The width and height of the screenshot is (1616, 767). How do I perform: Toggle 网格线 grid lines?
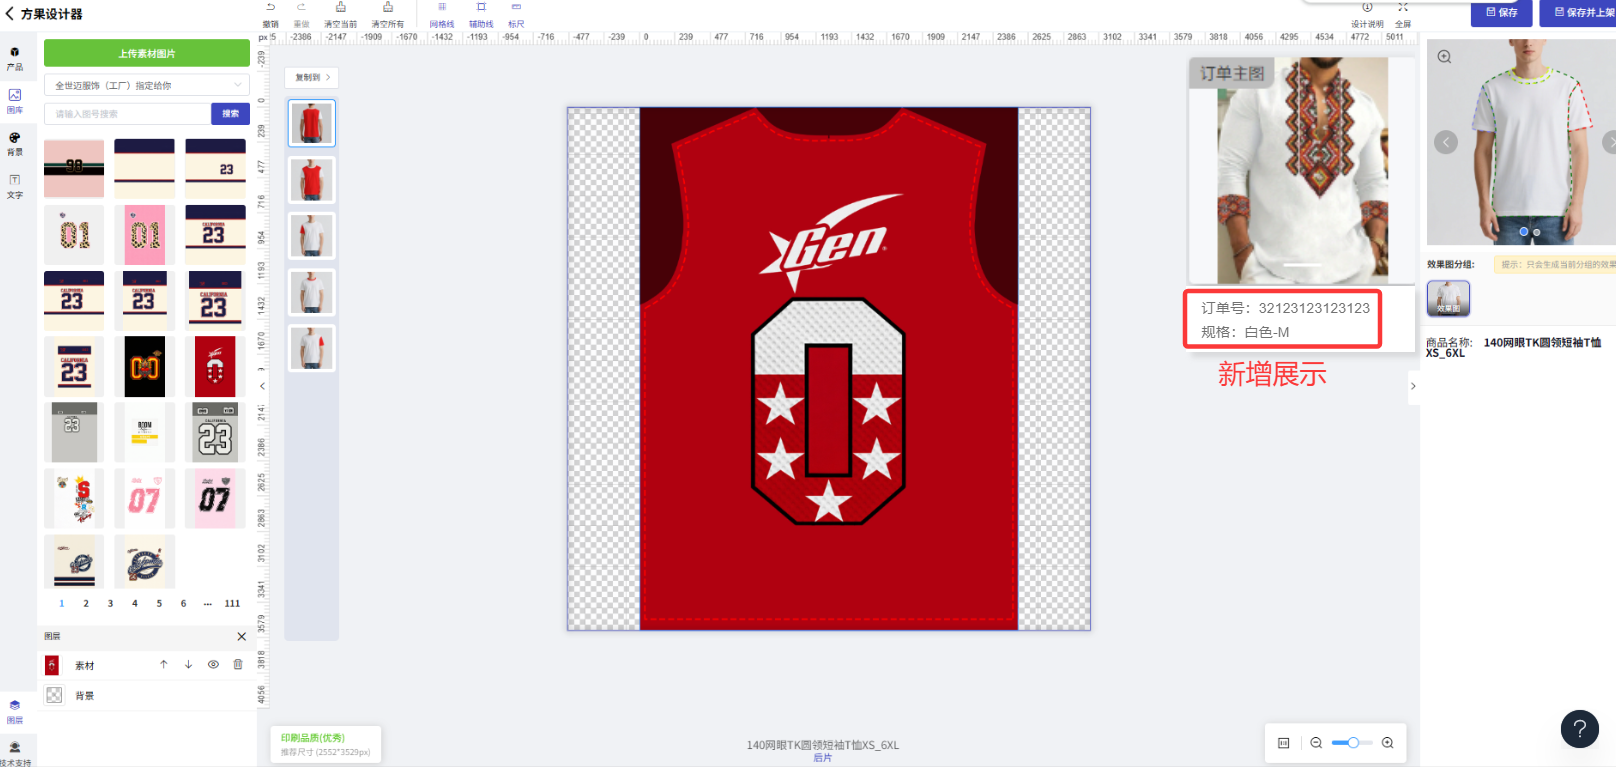[x=442, y=8]
